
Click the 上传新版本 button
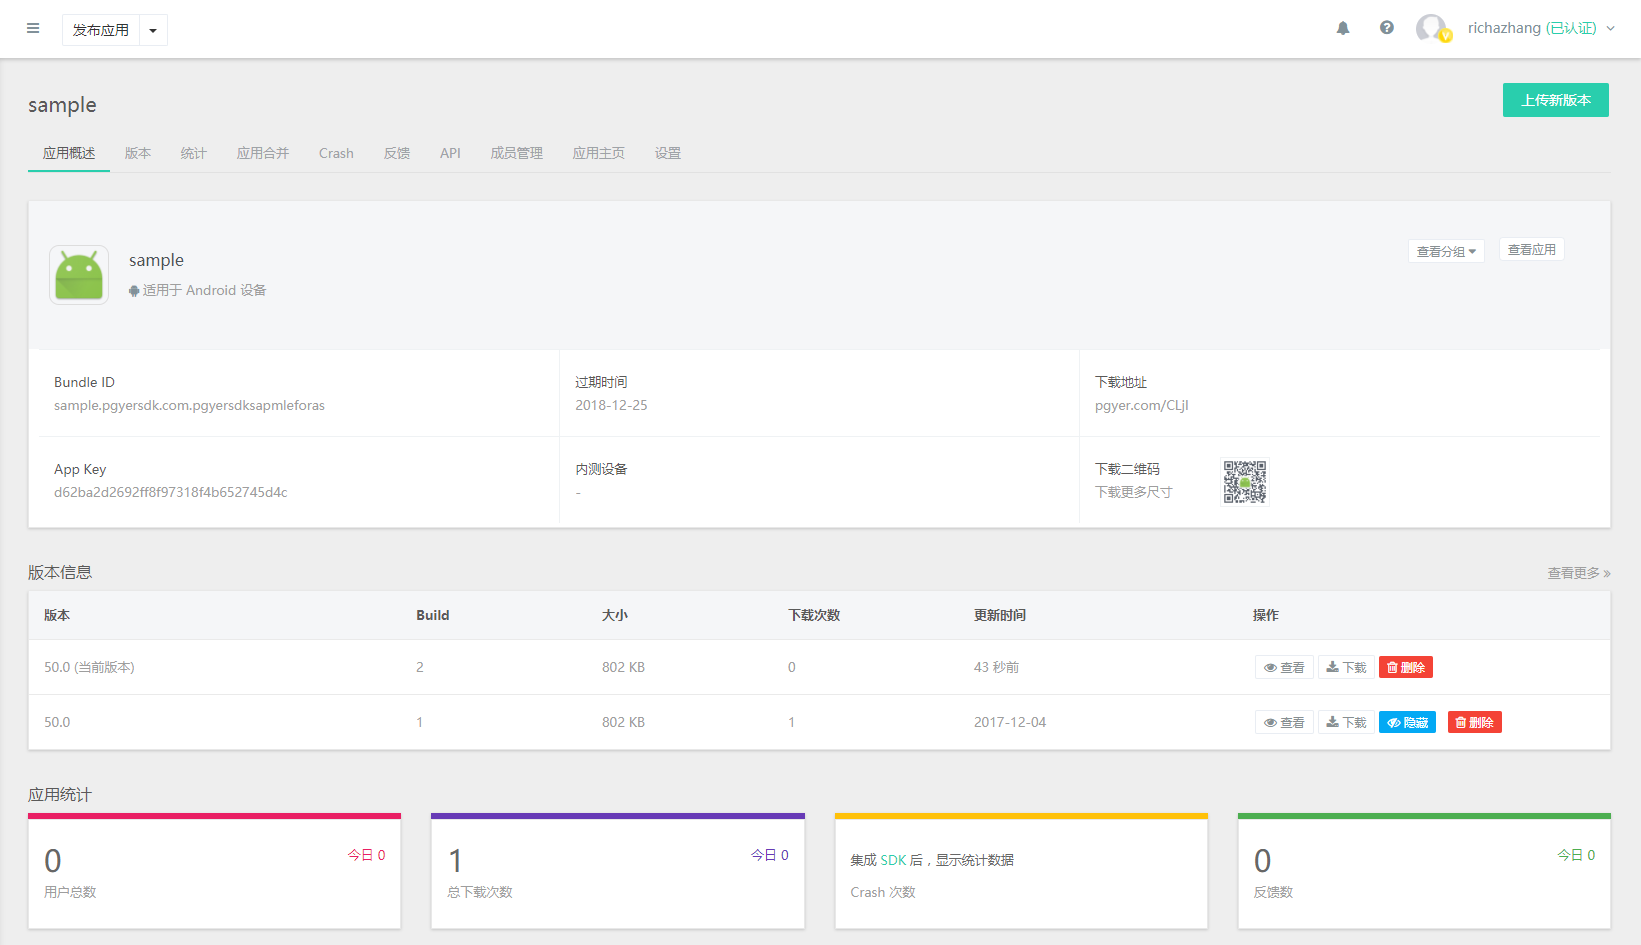[x=1556, y=100]
